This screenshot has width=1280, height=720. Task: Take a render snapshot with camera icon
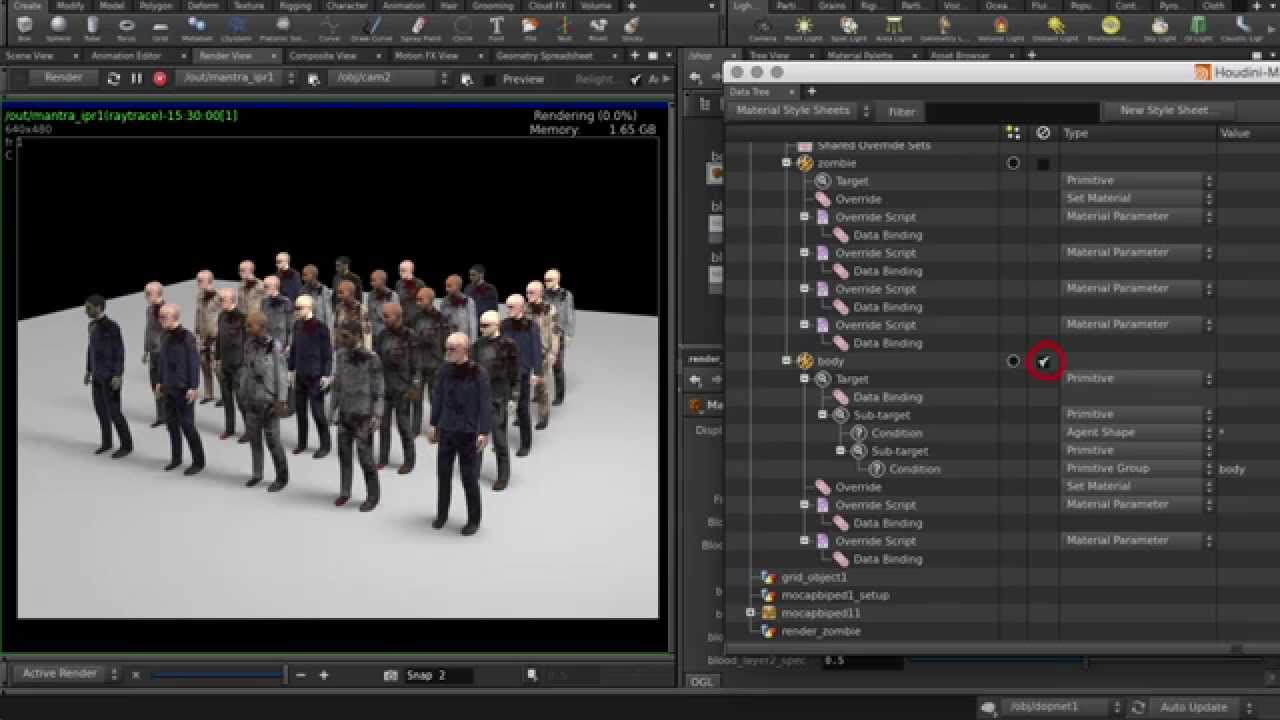(x=391, y=675)
